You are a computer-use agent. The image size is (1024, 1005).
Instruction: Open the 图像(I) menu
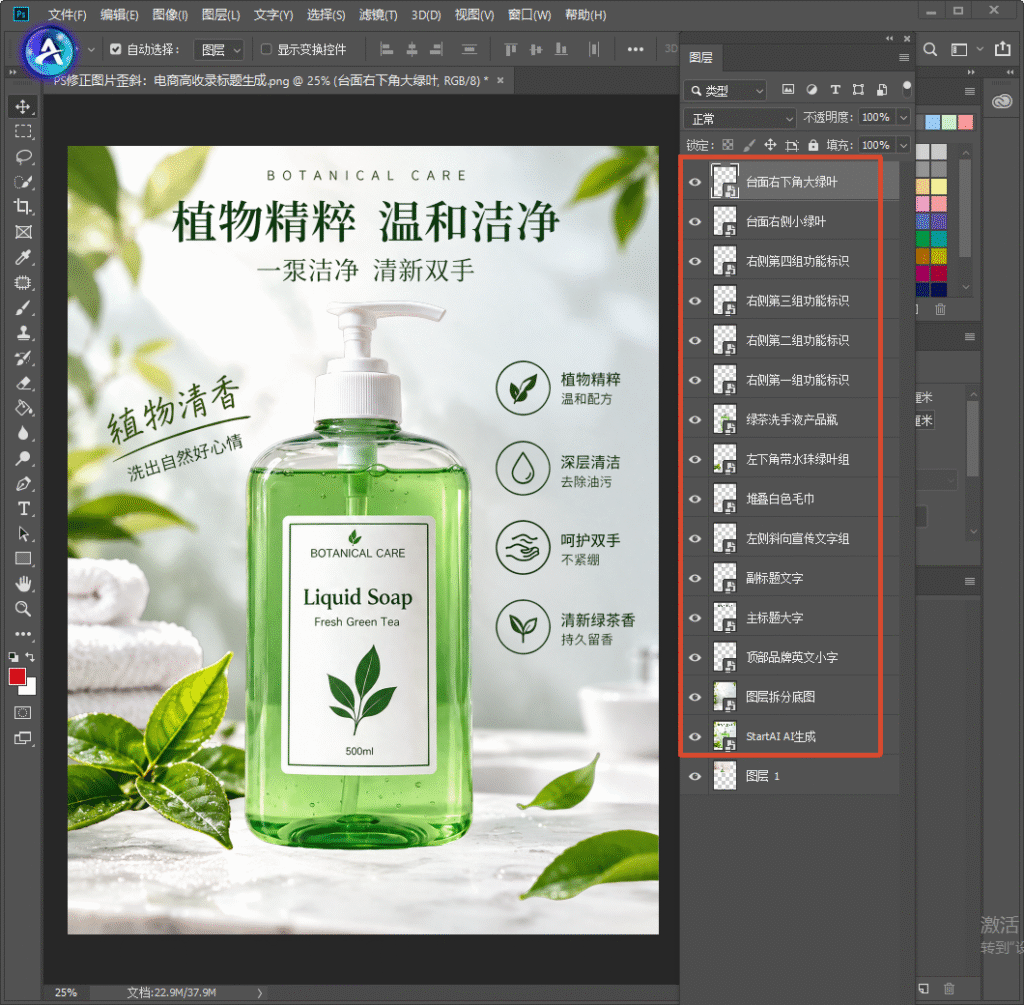pyautogui.click(x=170, y=15)
